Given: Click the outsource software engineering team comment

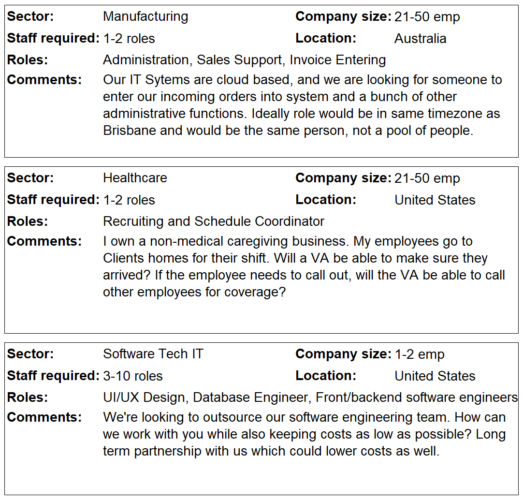Looking at the screenshot, I should pos(304,434).
